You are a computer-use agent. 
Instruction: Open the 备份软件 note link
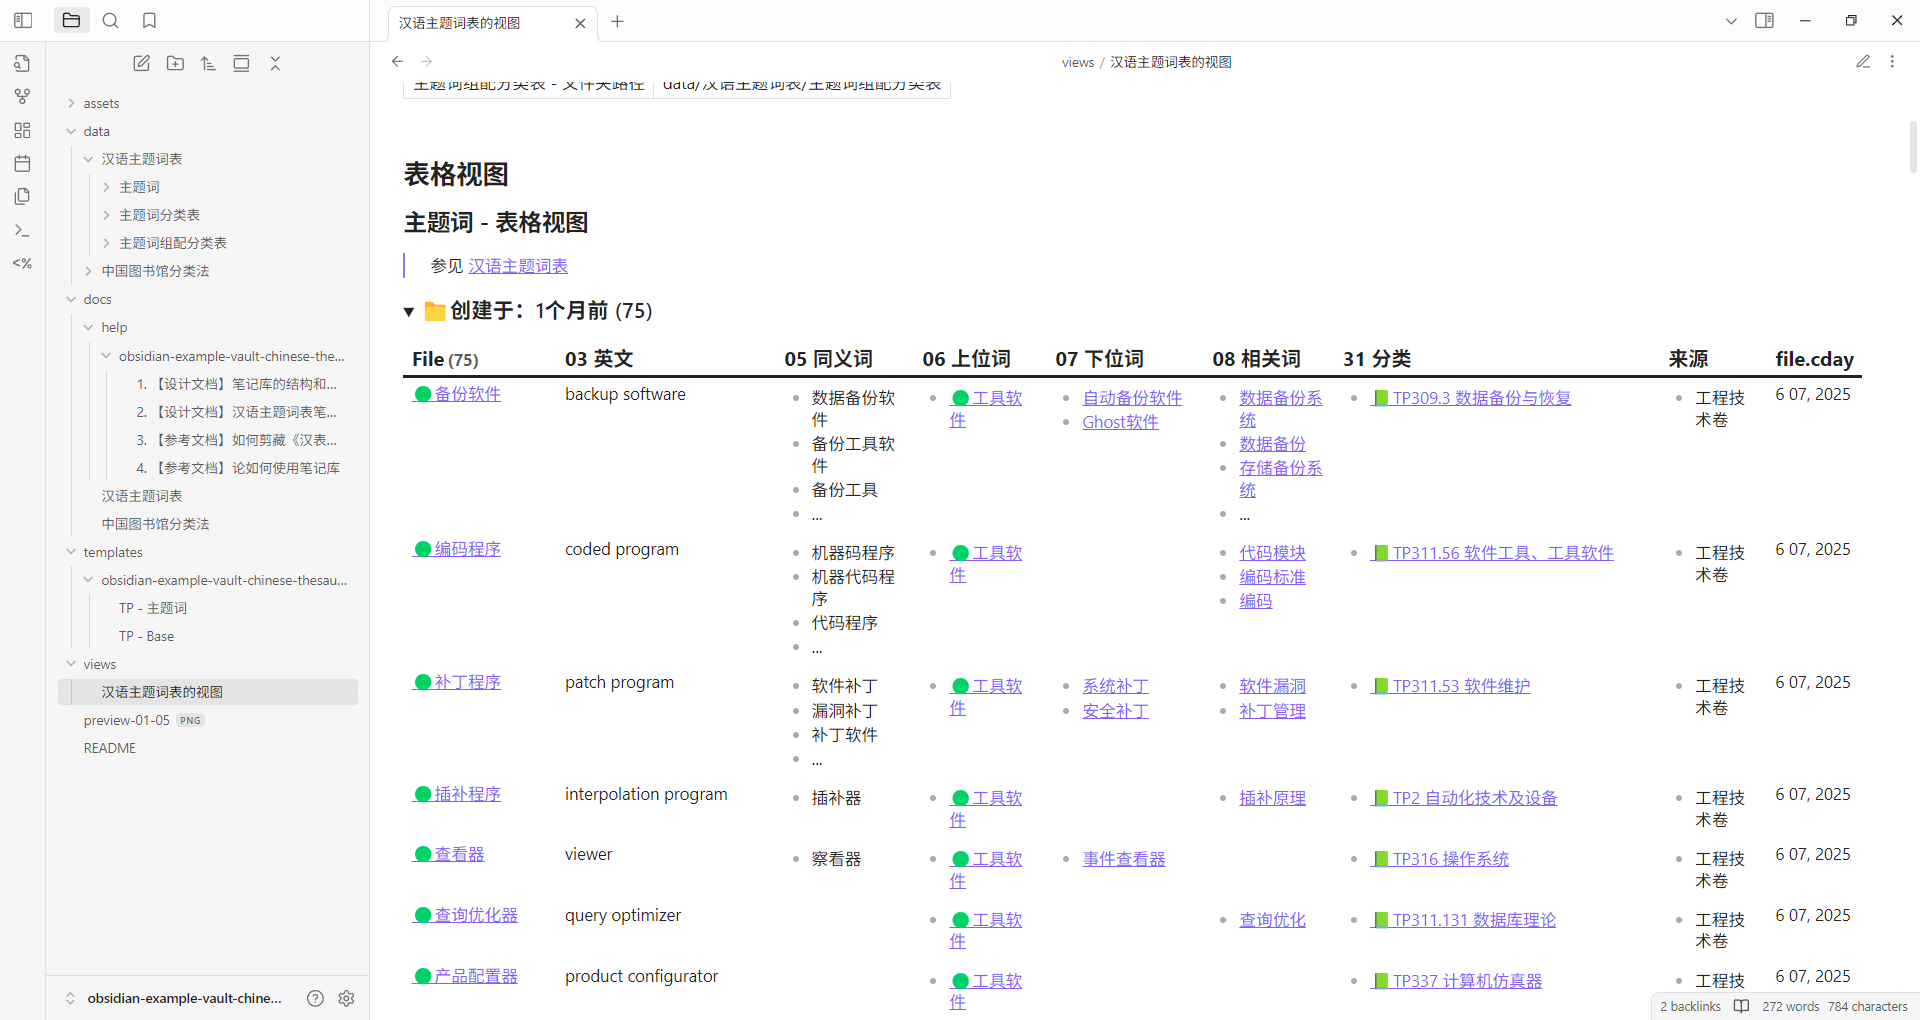coord(467,394)
